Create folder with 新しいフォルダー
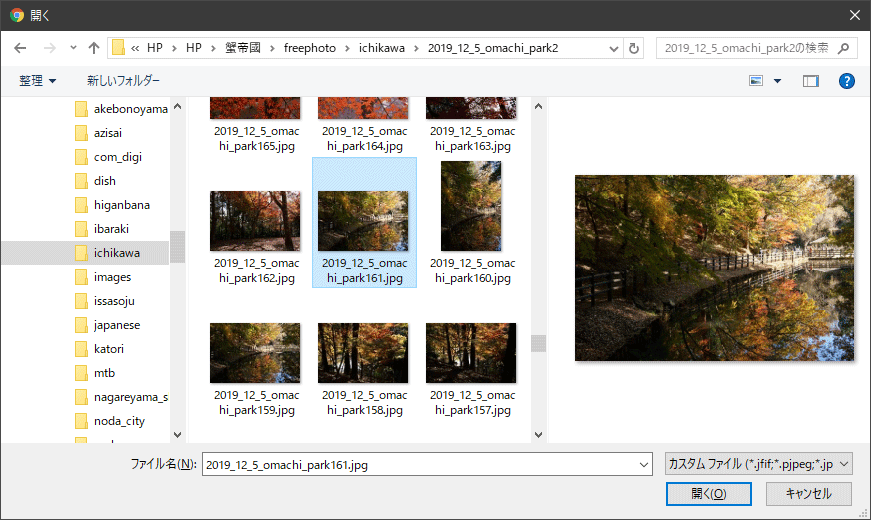Image resolution: width=871 pixels, height=520 pixels. point(123,81)
